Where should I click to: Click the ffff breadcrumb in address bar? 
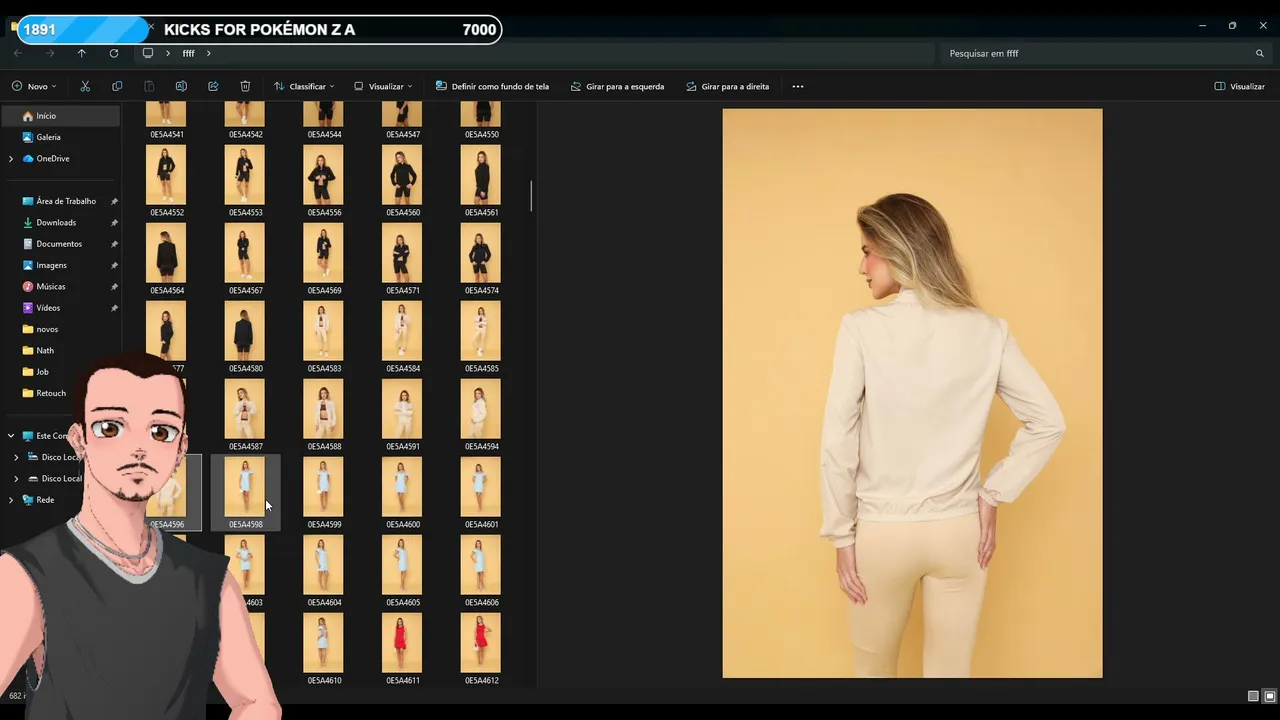[x=188, y=53]
